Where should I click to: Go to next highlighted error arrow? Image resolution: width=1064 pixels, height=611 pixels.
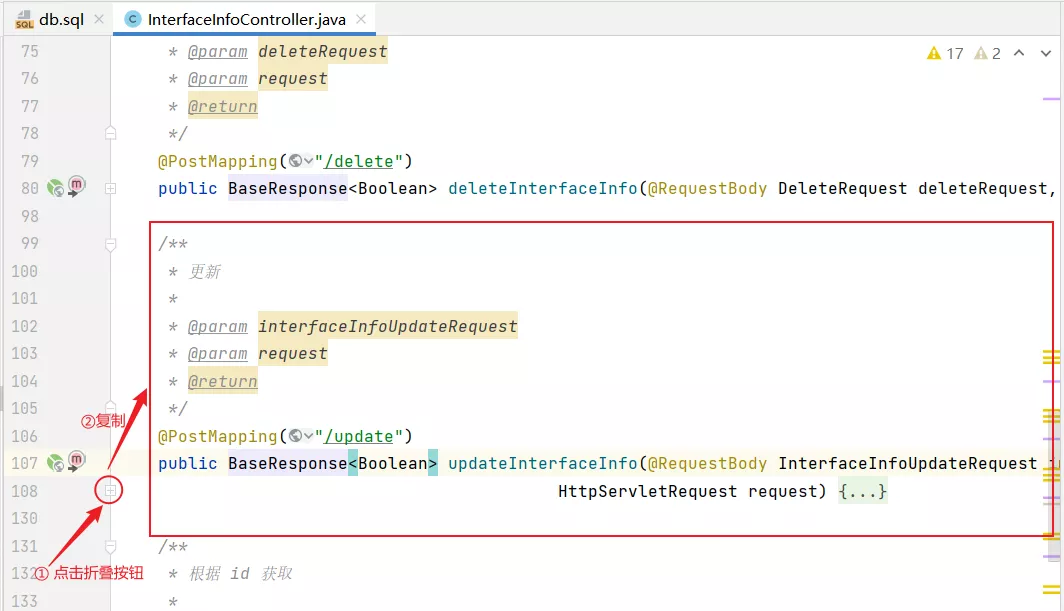(x=1046, y=53)
